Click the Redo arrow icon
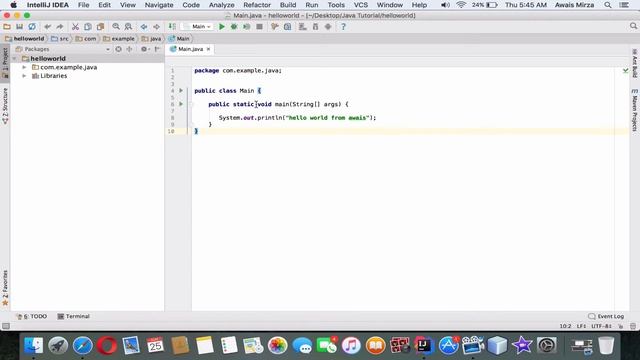Screen dimensions: 640x360 [x=60, y=27]
